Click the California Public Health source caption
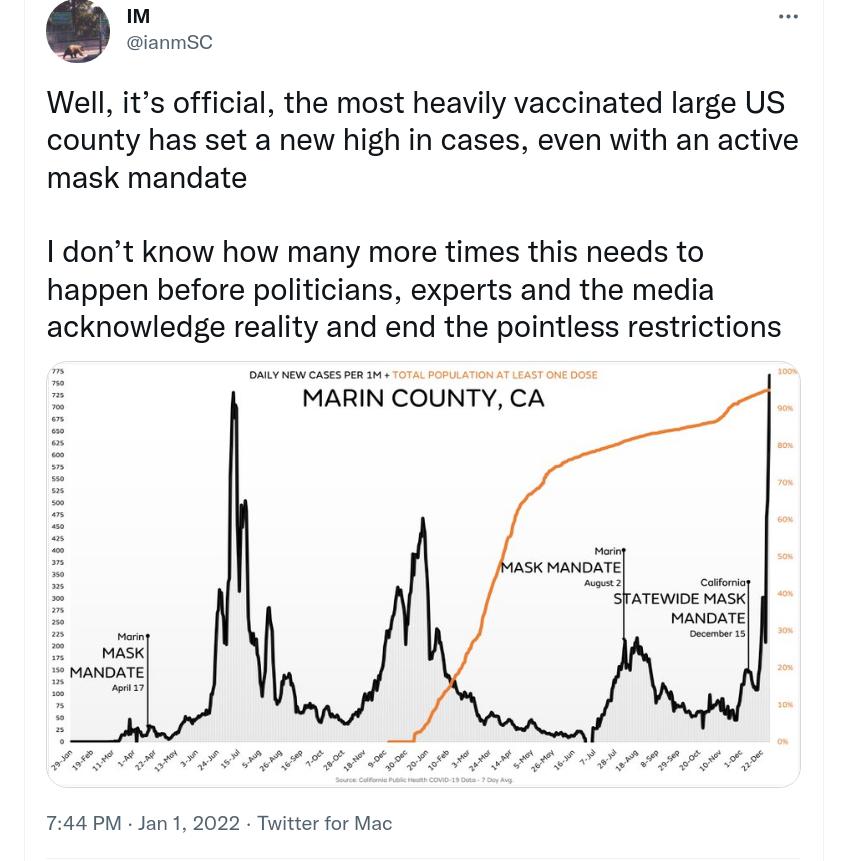This screenshot has width=845, height=861. pos(424,780)
